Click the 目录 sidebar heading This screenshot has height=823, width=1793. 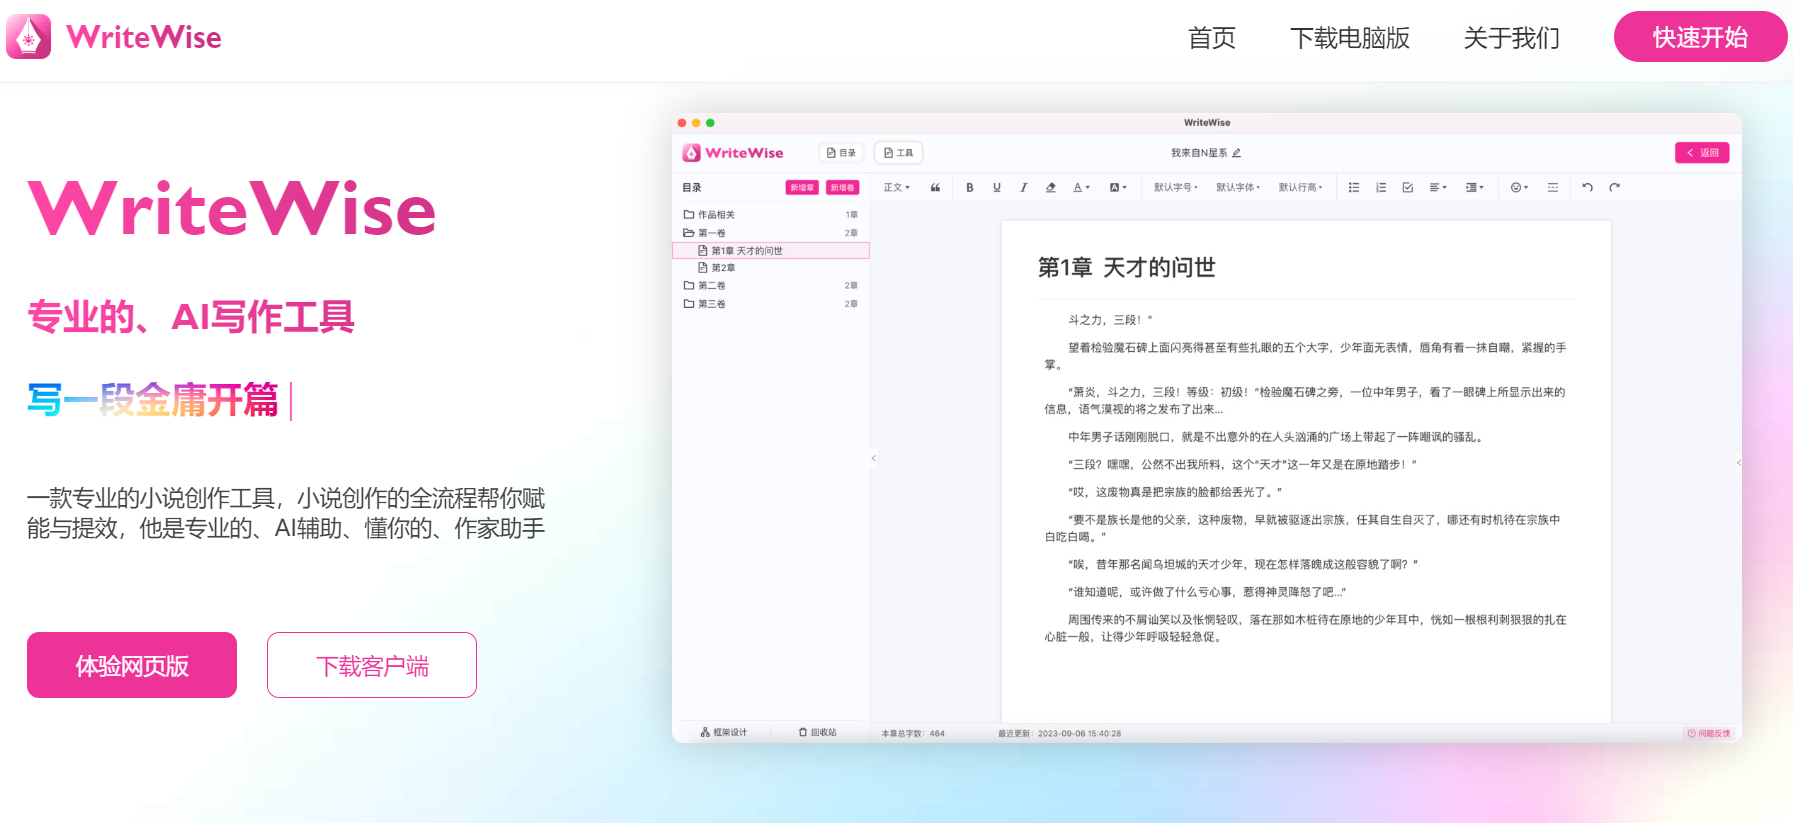692,188
